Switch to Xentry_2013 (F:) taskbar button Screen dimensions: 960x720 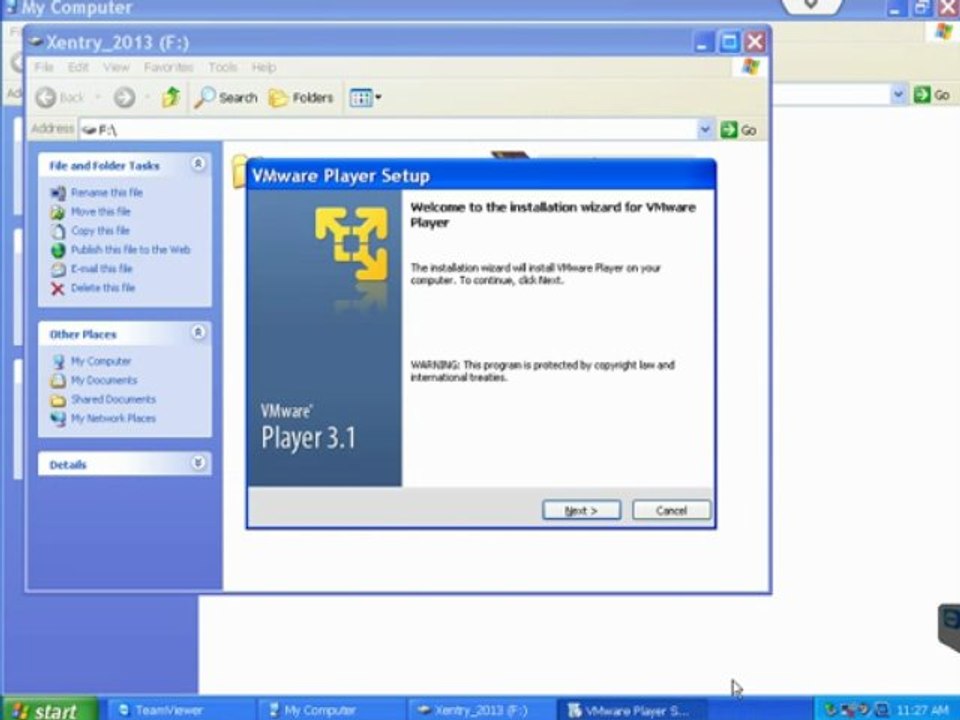coord(481,710)
